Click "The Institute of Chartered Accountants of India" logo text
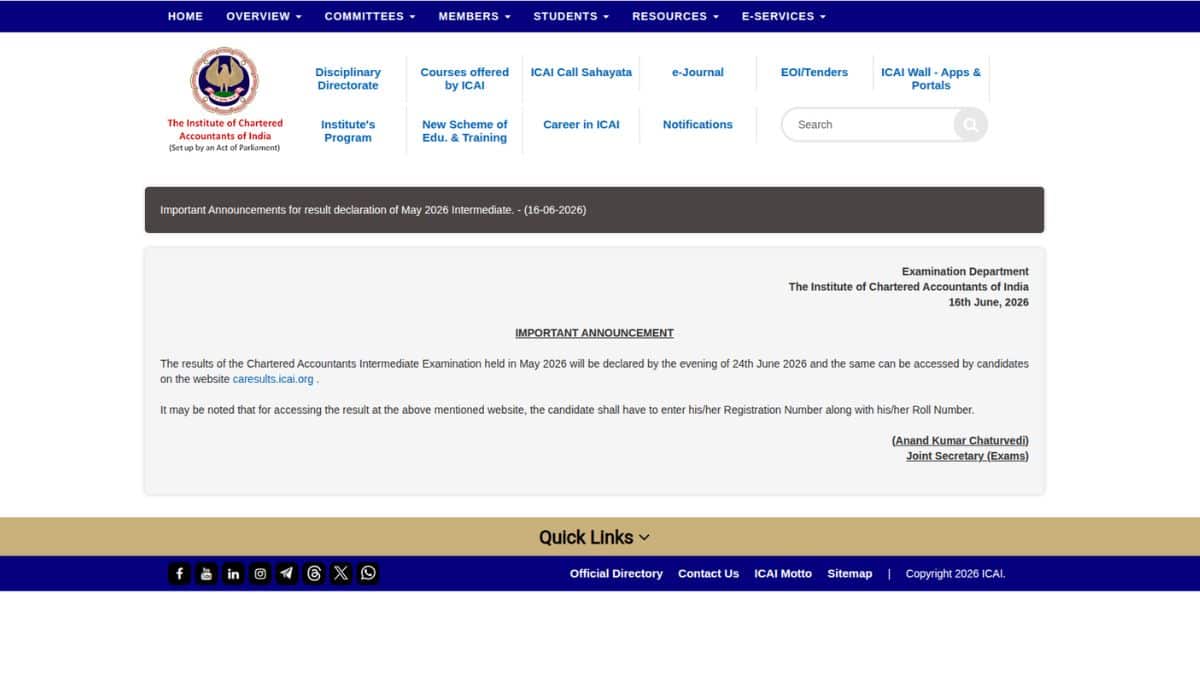This screenshot has height=675, width=1200. (x=225, y=129)
